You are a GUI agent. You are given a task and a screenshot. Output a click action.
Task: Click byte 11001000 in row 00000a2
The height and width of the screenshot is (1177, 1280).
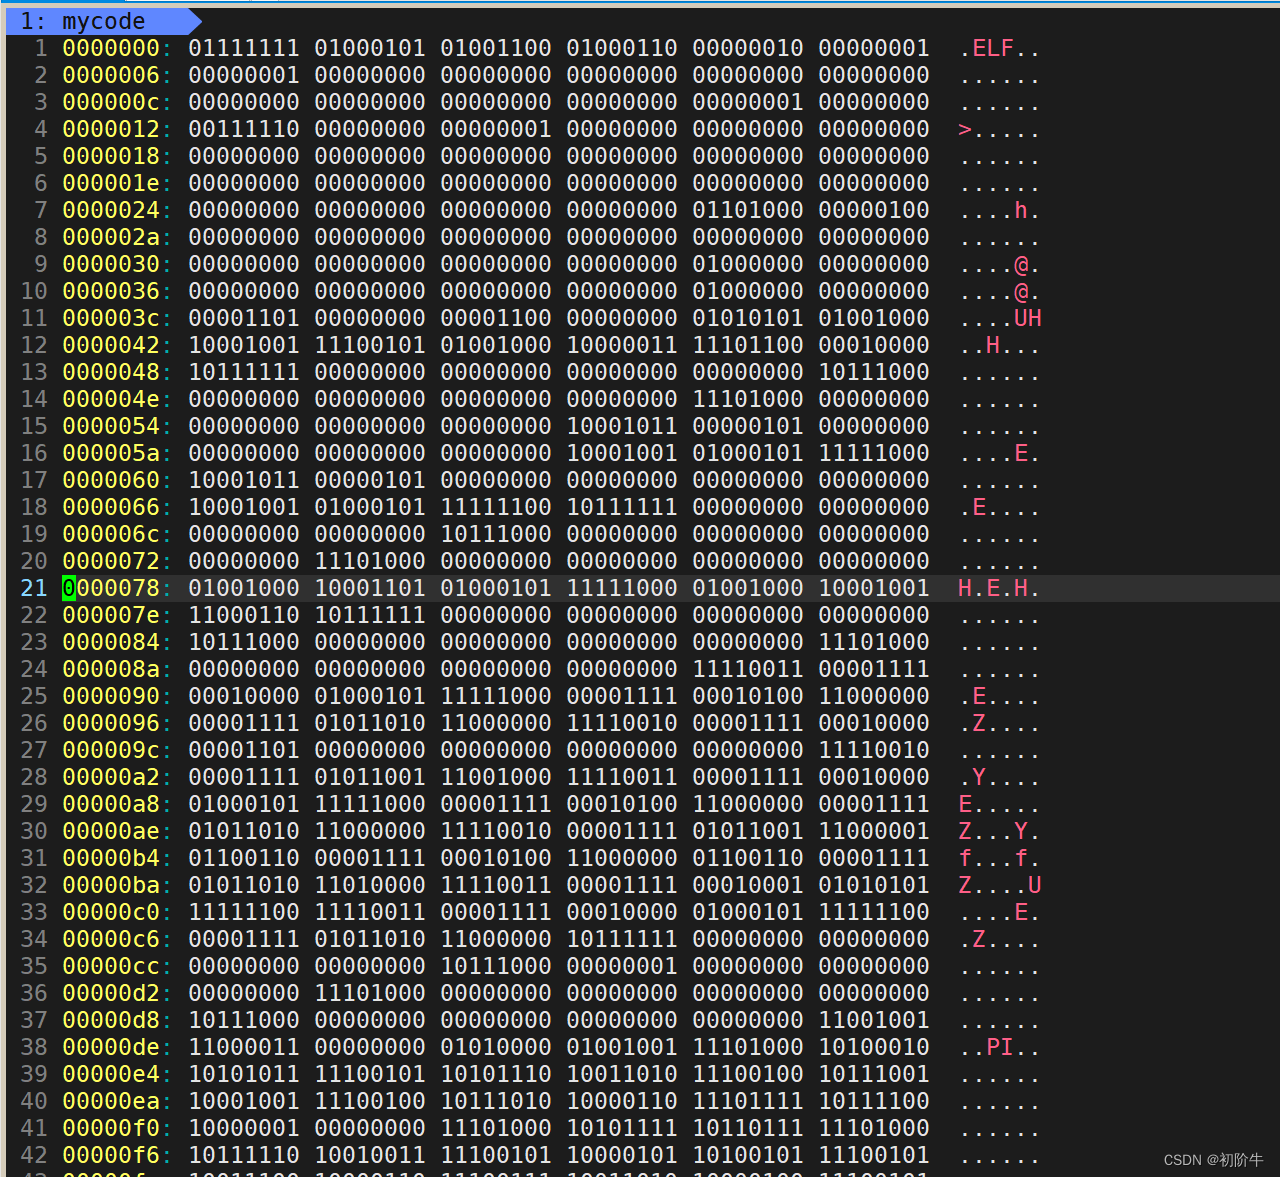(496, 777)
